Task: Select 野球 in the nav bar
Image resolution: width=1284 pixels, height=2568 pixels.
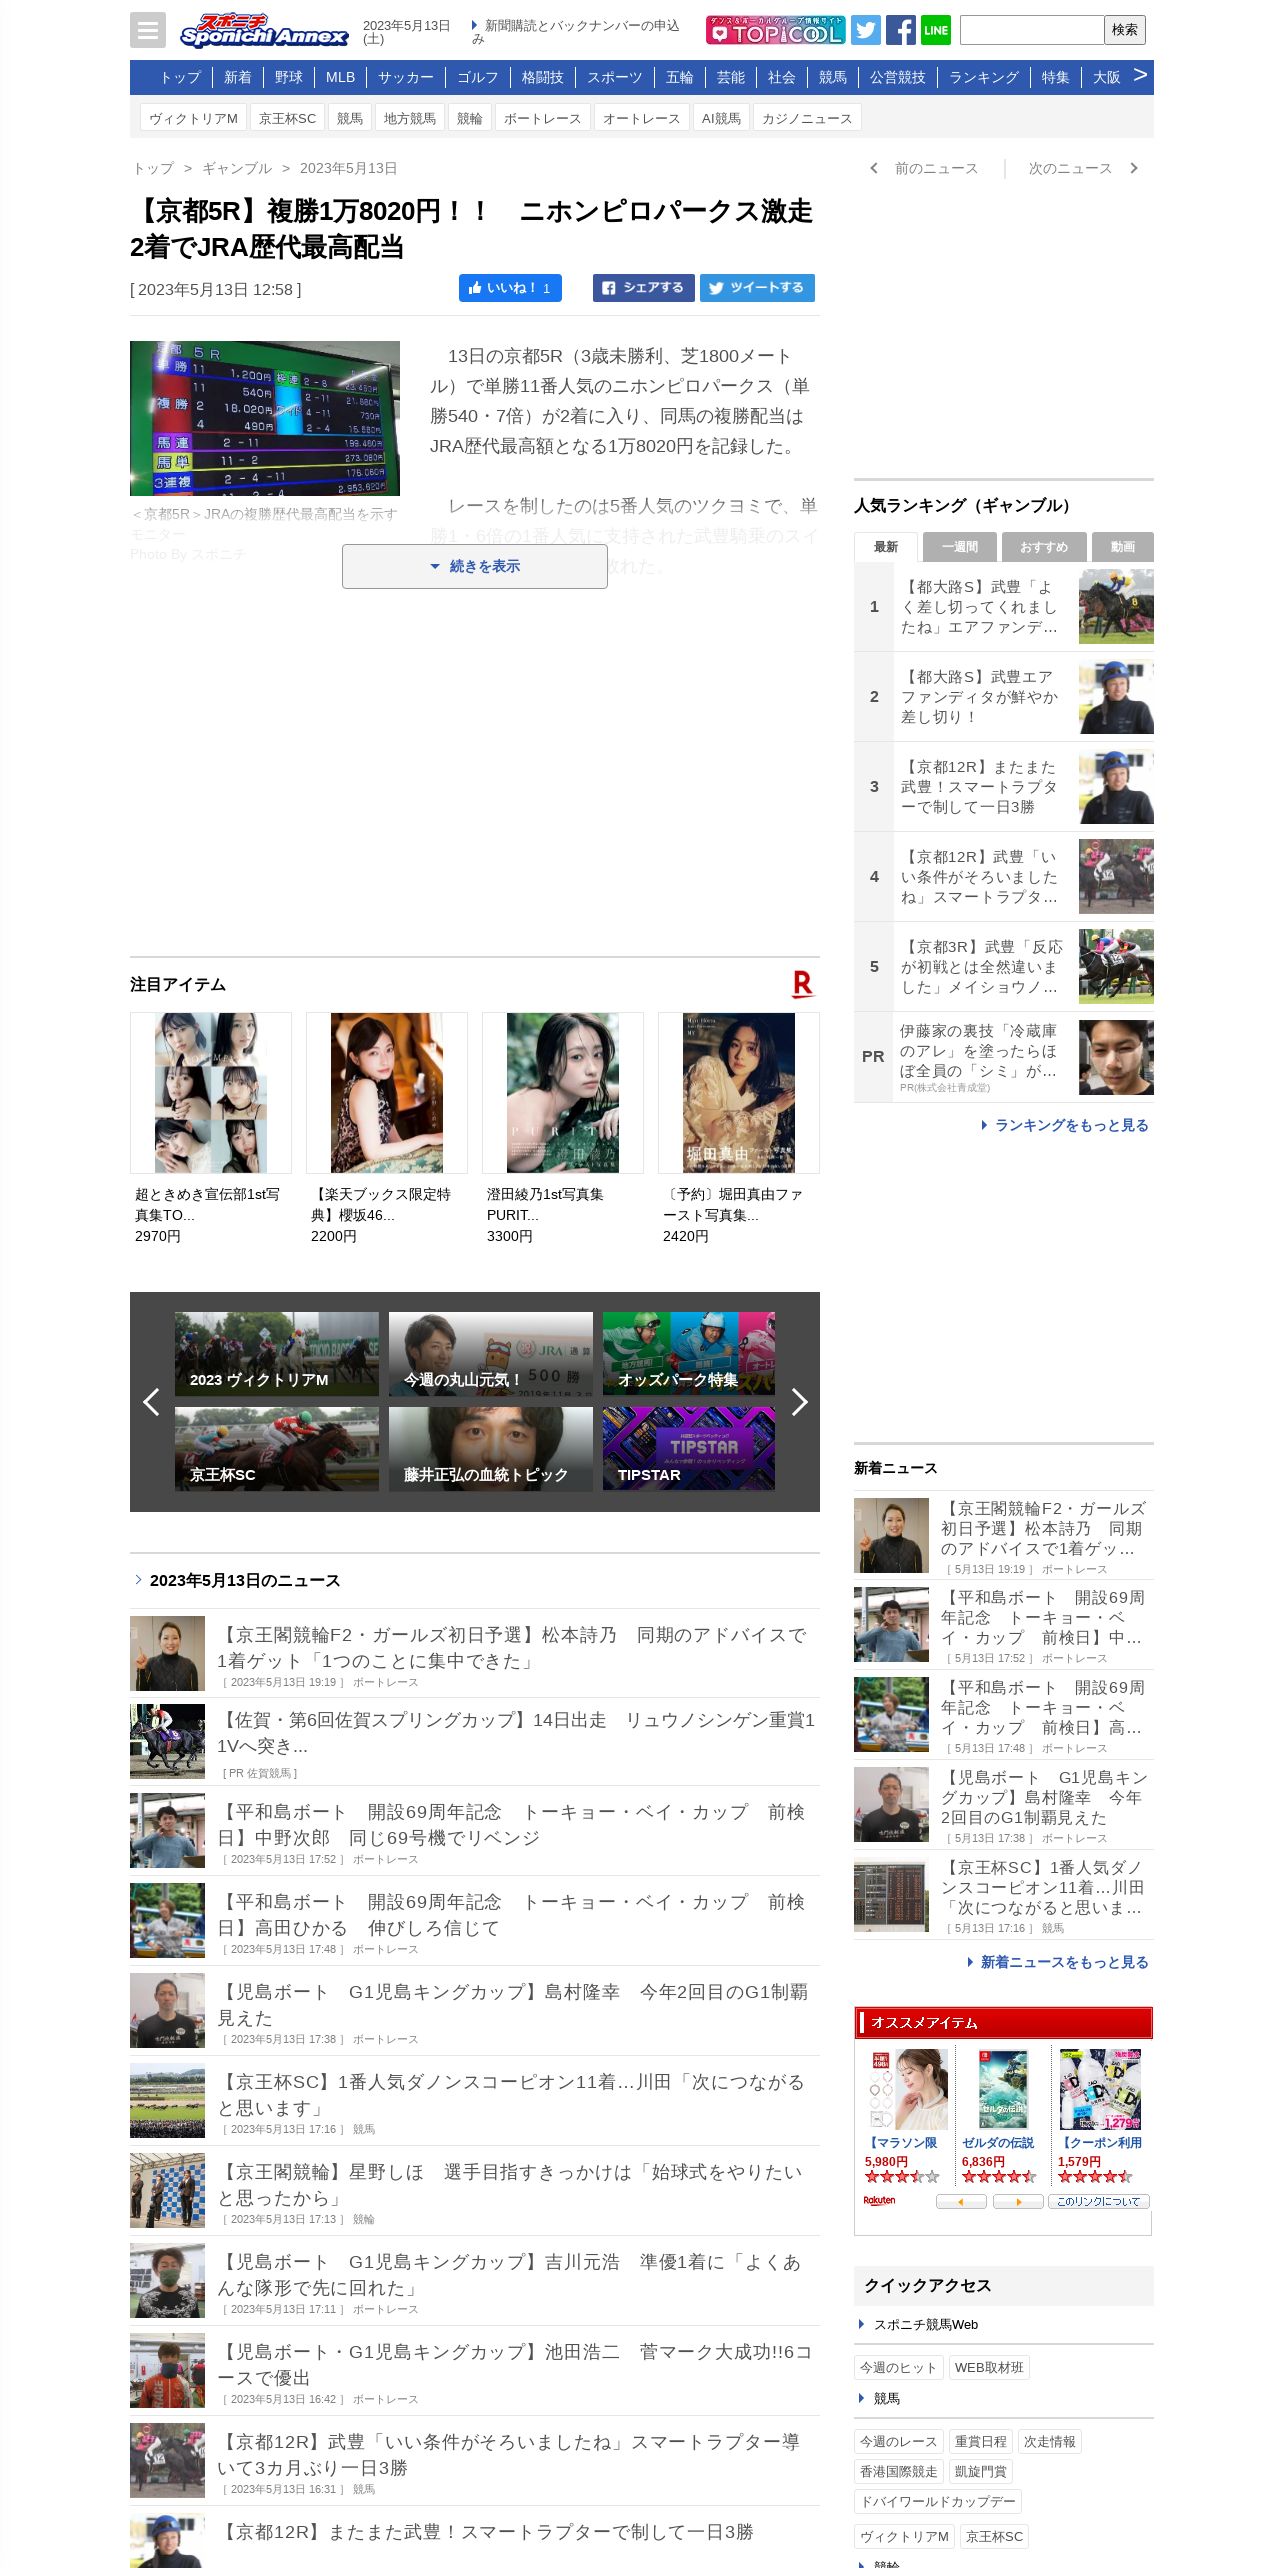Action: pos(289,77)
